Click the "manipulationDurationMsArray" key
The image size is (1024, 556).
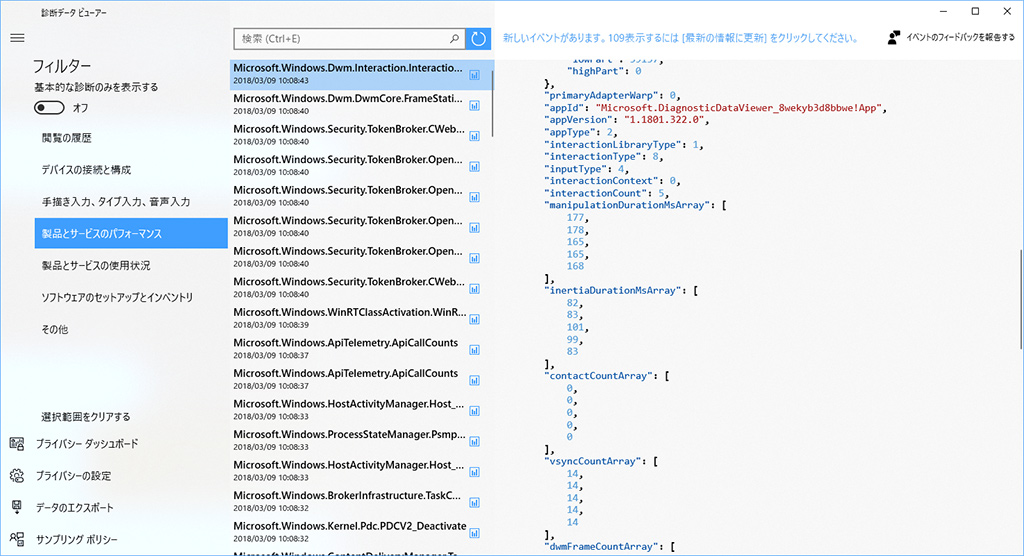click(x=627, y=205)
